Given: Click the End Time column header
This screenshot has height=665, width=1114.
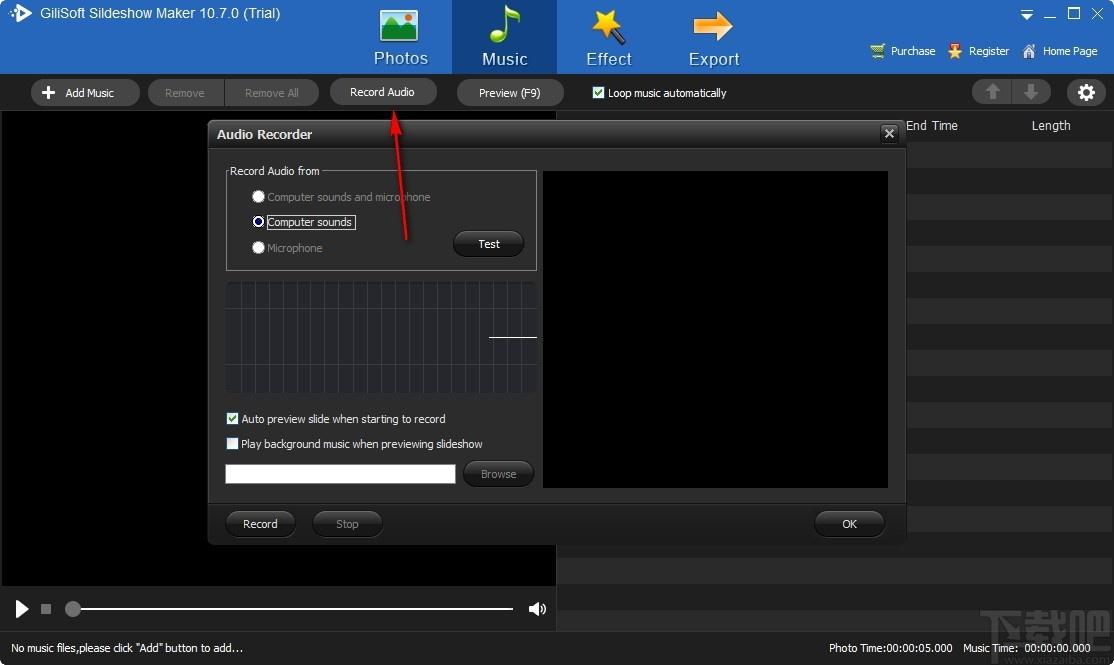Looking at the screenshot, I should [x=931, y=126].
